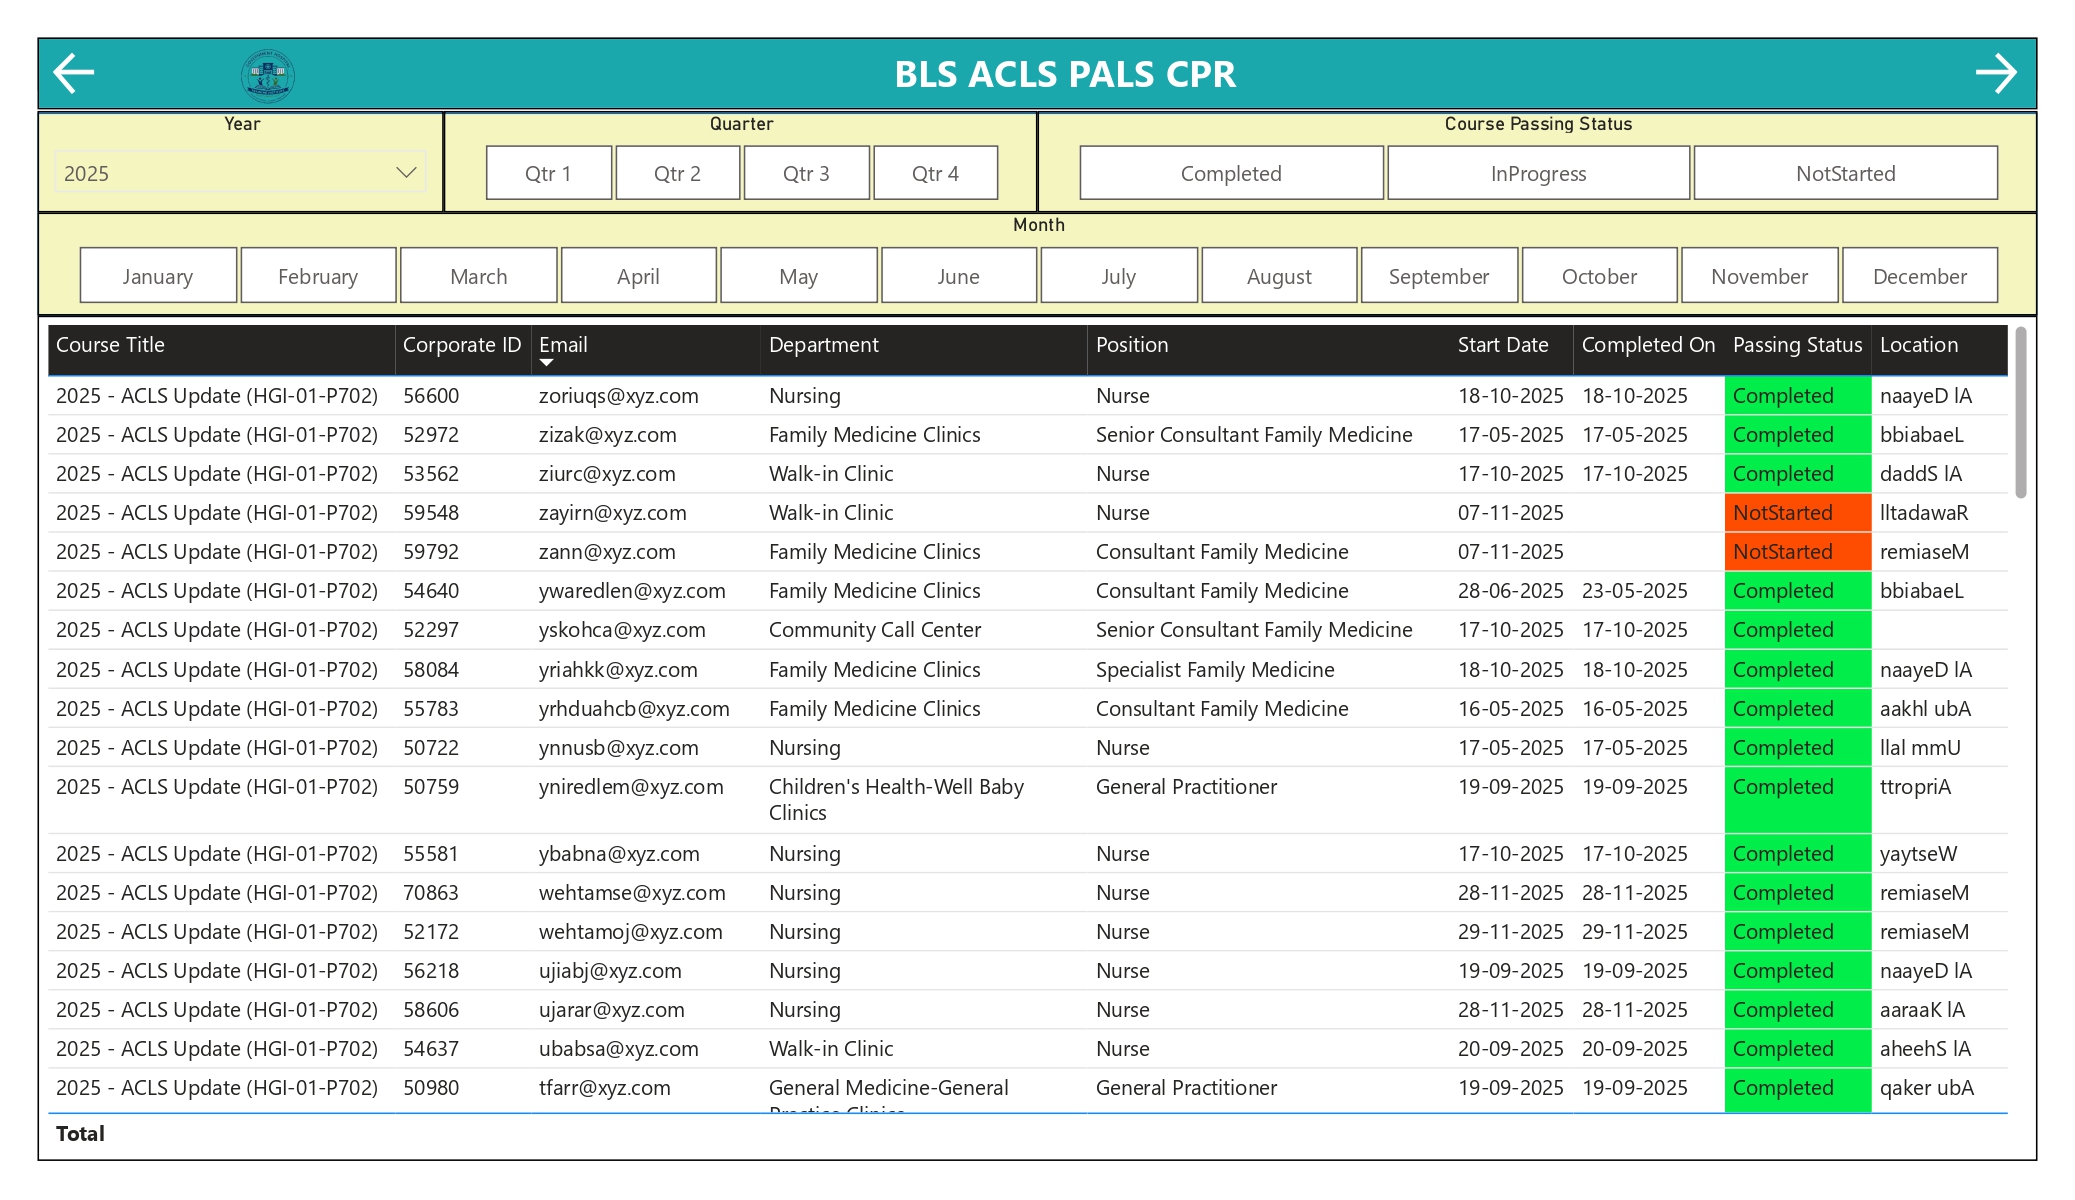Screen dimensions: 2075x1200
Task: Pick the November month slicer
Action: [1759, 276]
